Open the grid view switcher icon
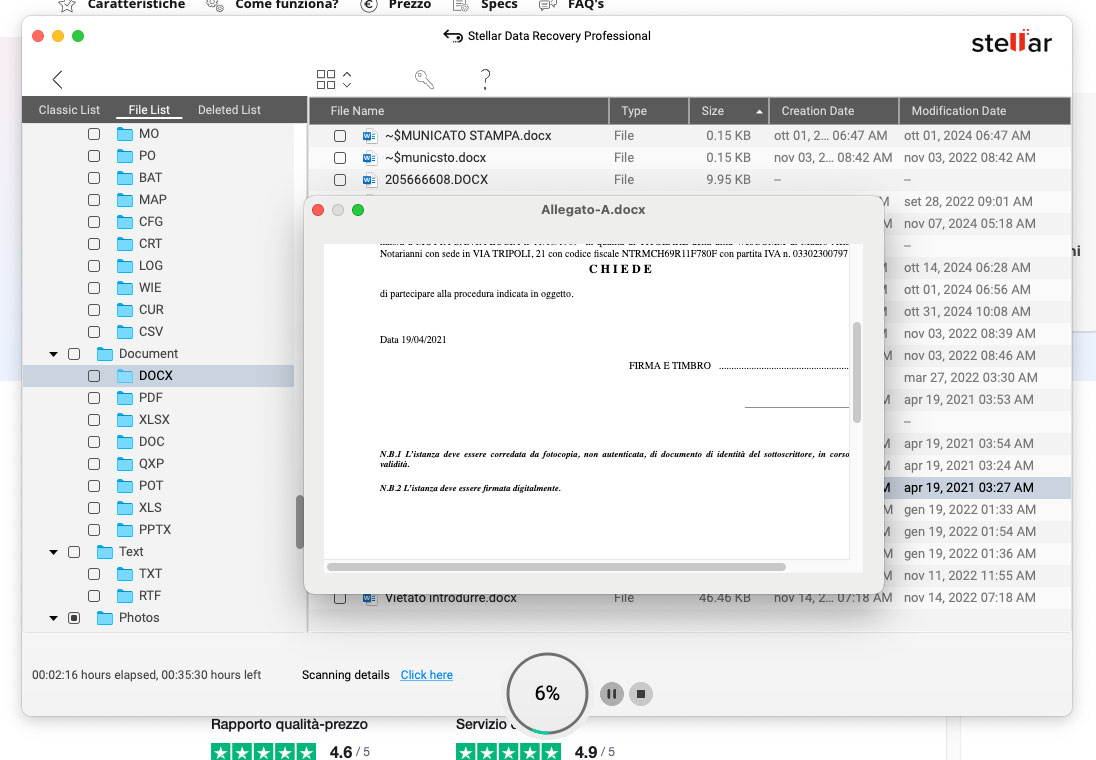Image resolution: width=1096 pixels, height=760 pixels. point(326,80)
